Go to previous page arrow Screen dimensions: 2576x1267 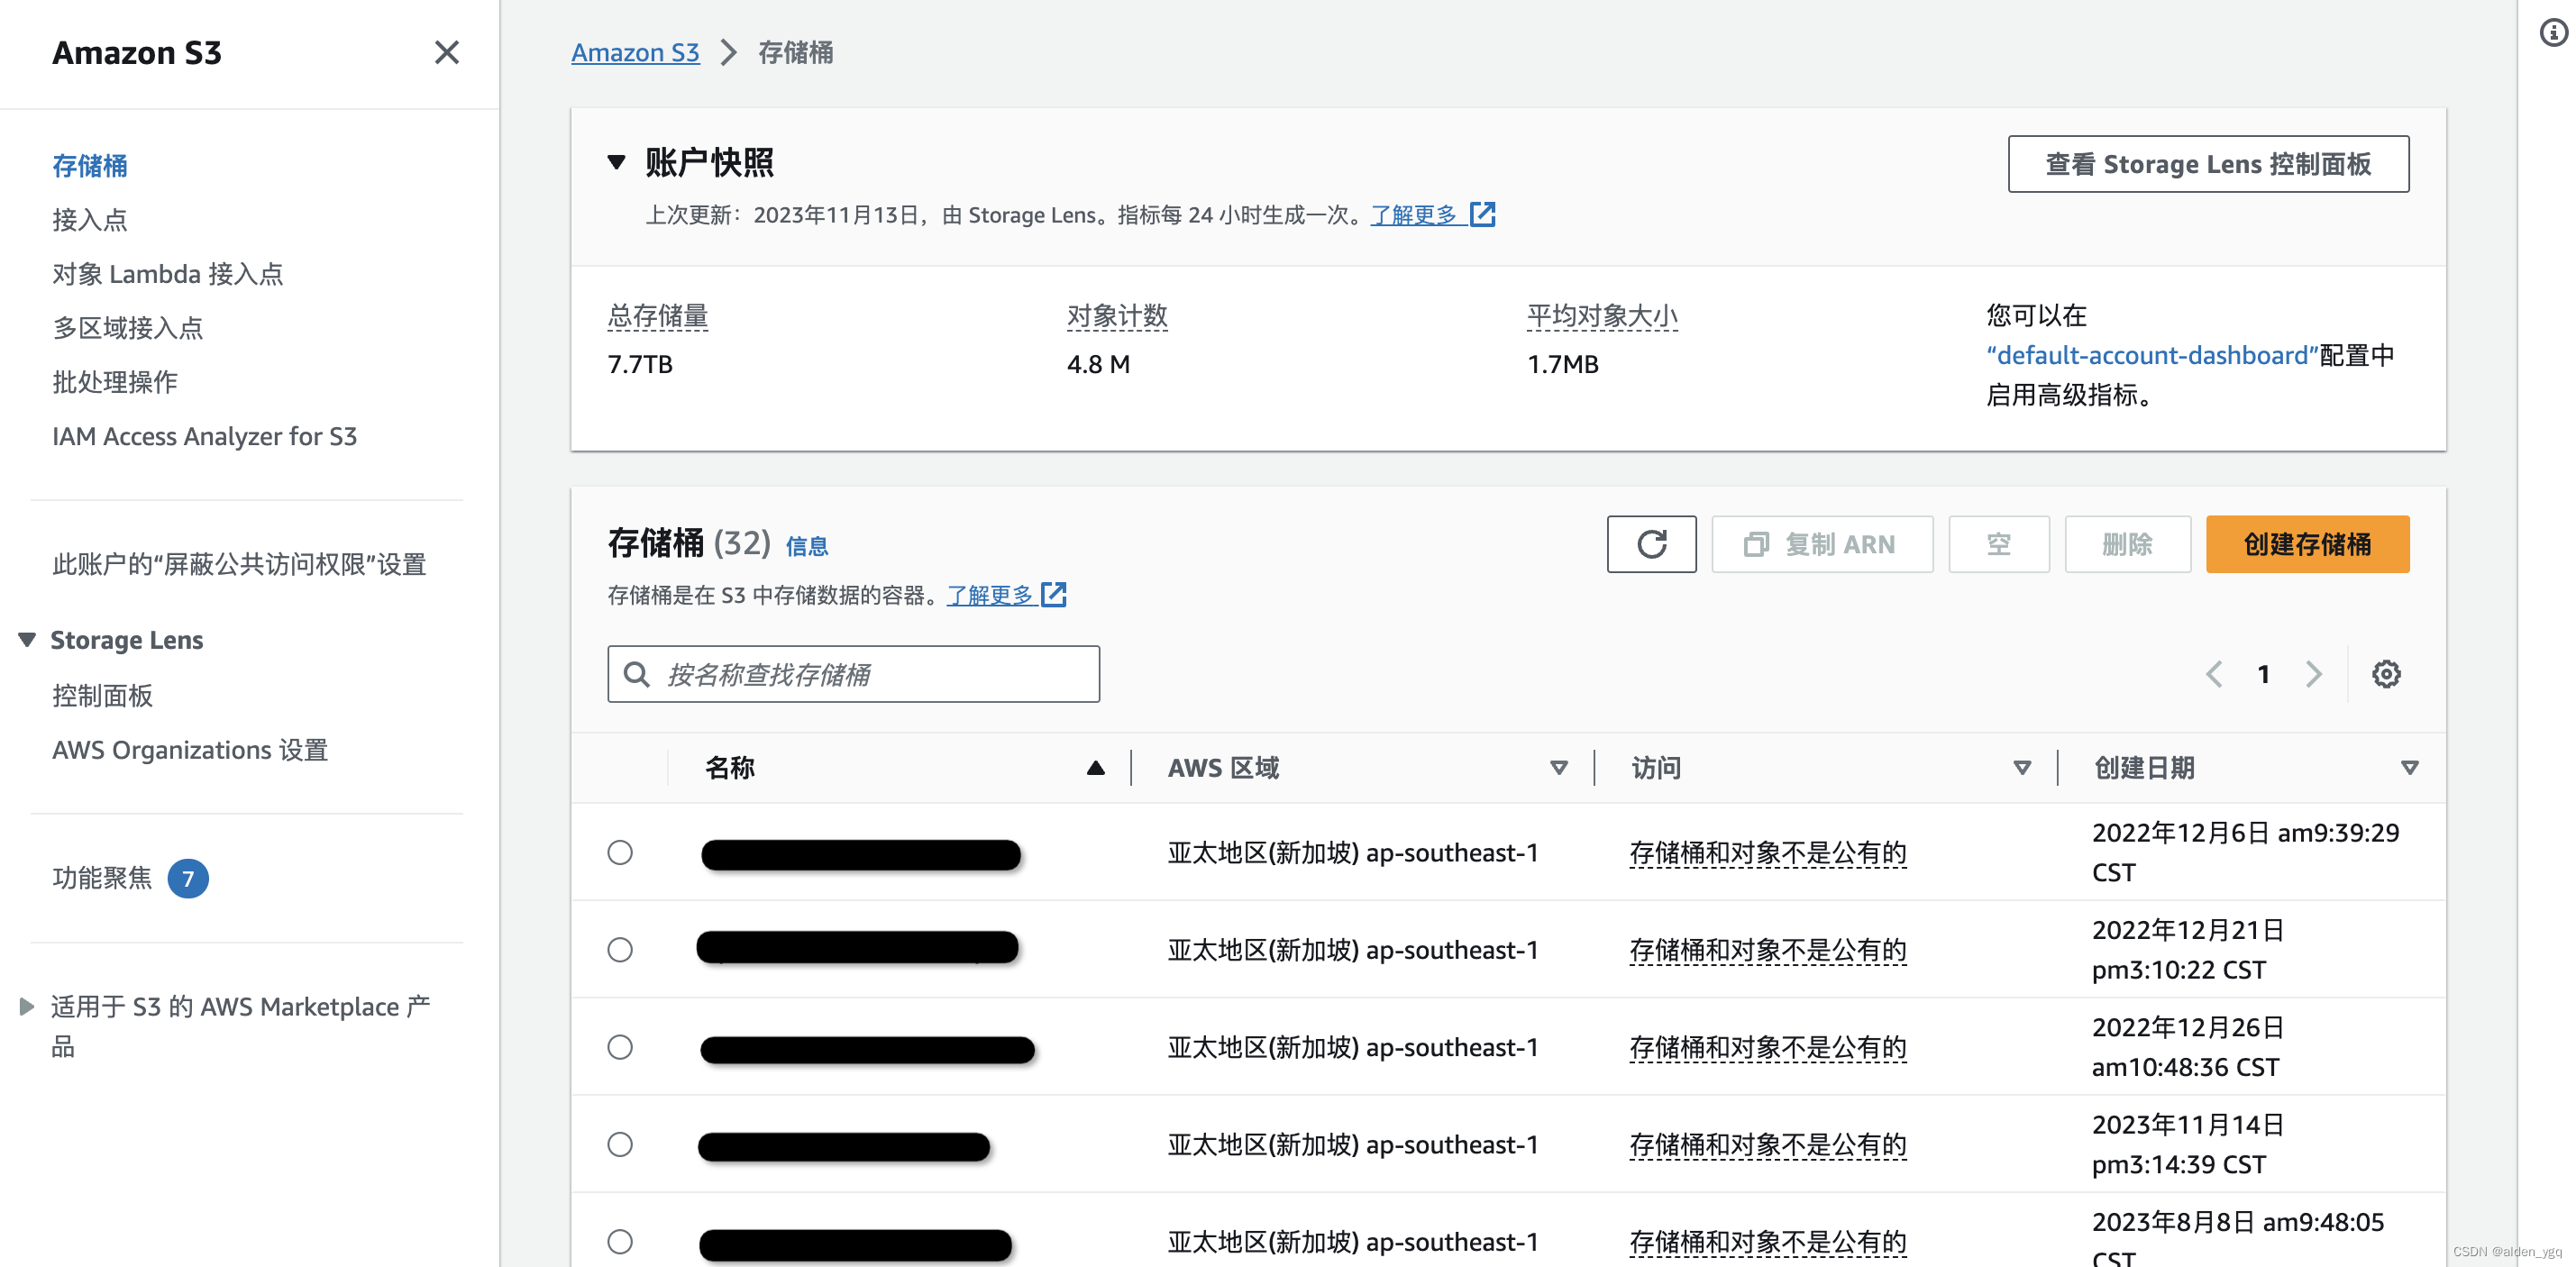tap(2214, 674)
